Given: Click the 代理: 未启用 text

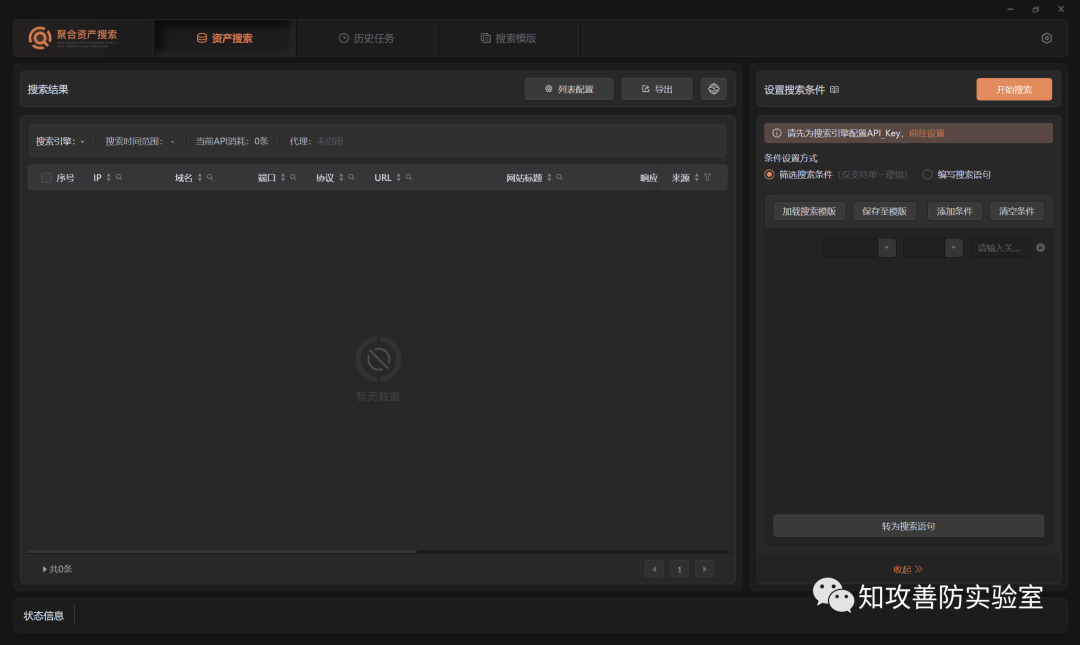Looking at the screenshot, I should tap(316, 141).
